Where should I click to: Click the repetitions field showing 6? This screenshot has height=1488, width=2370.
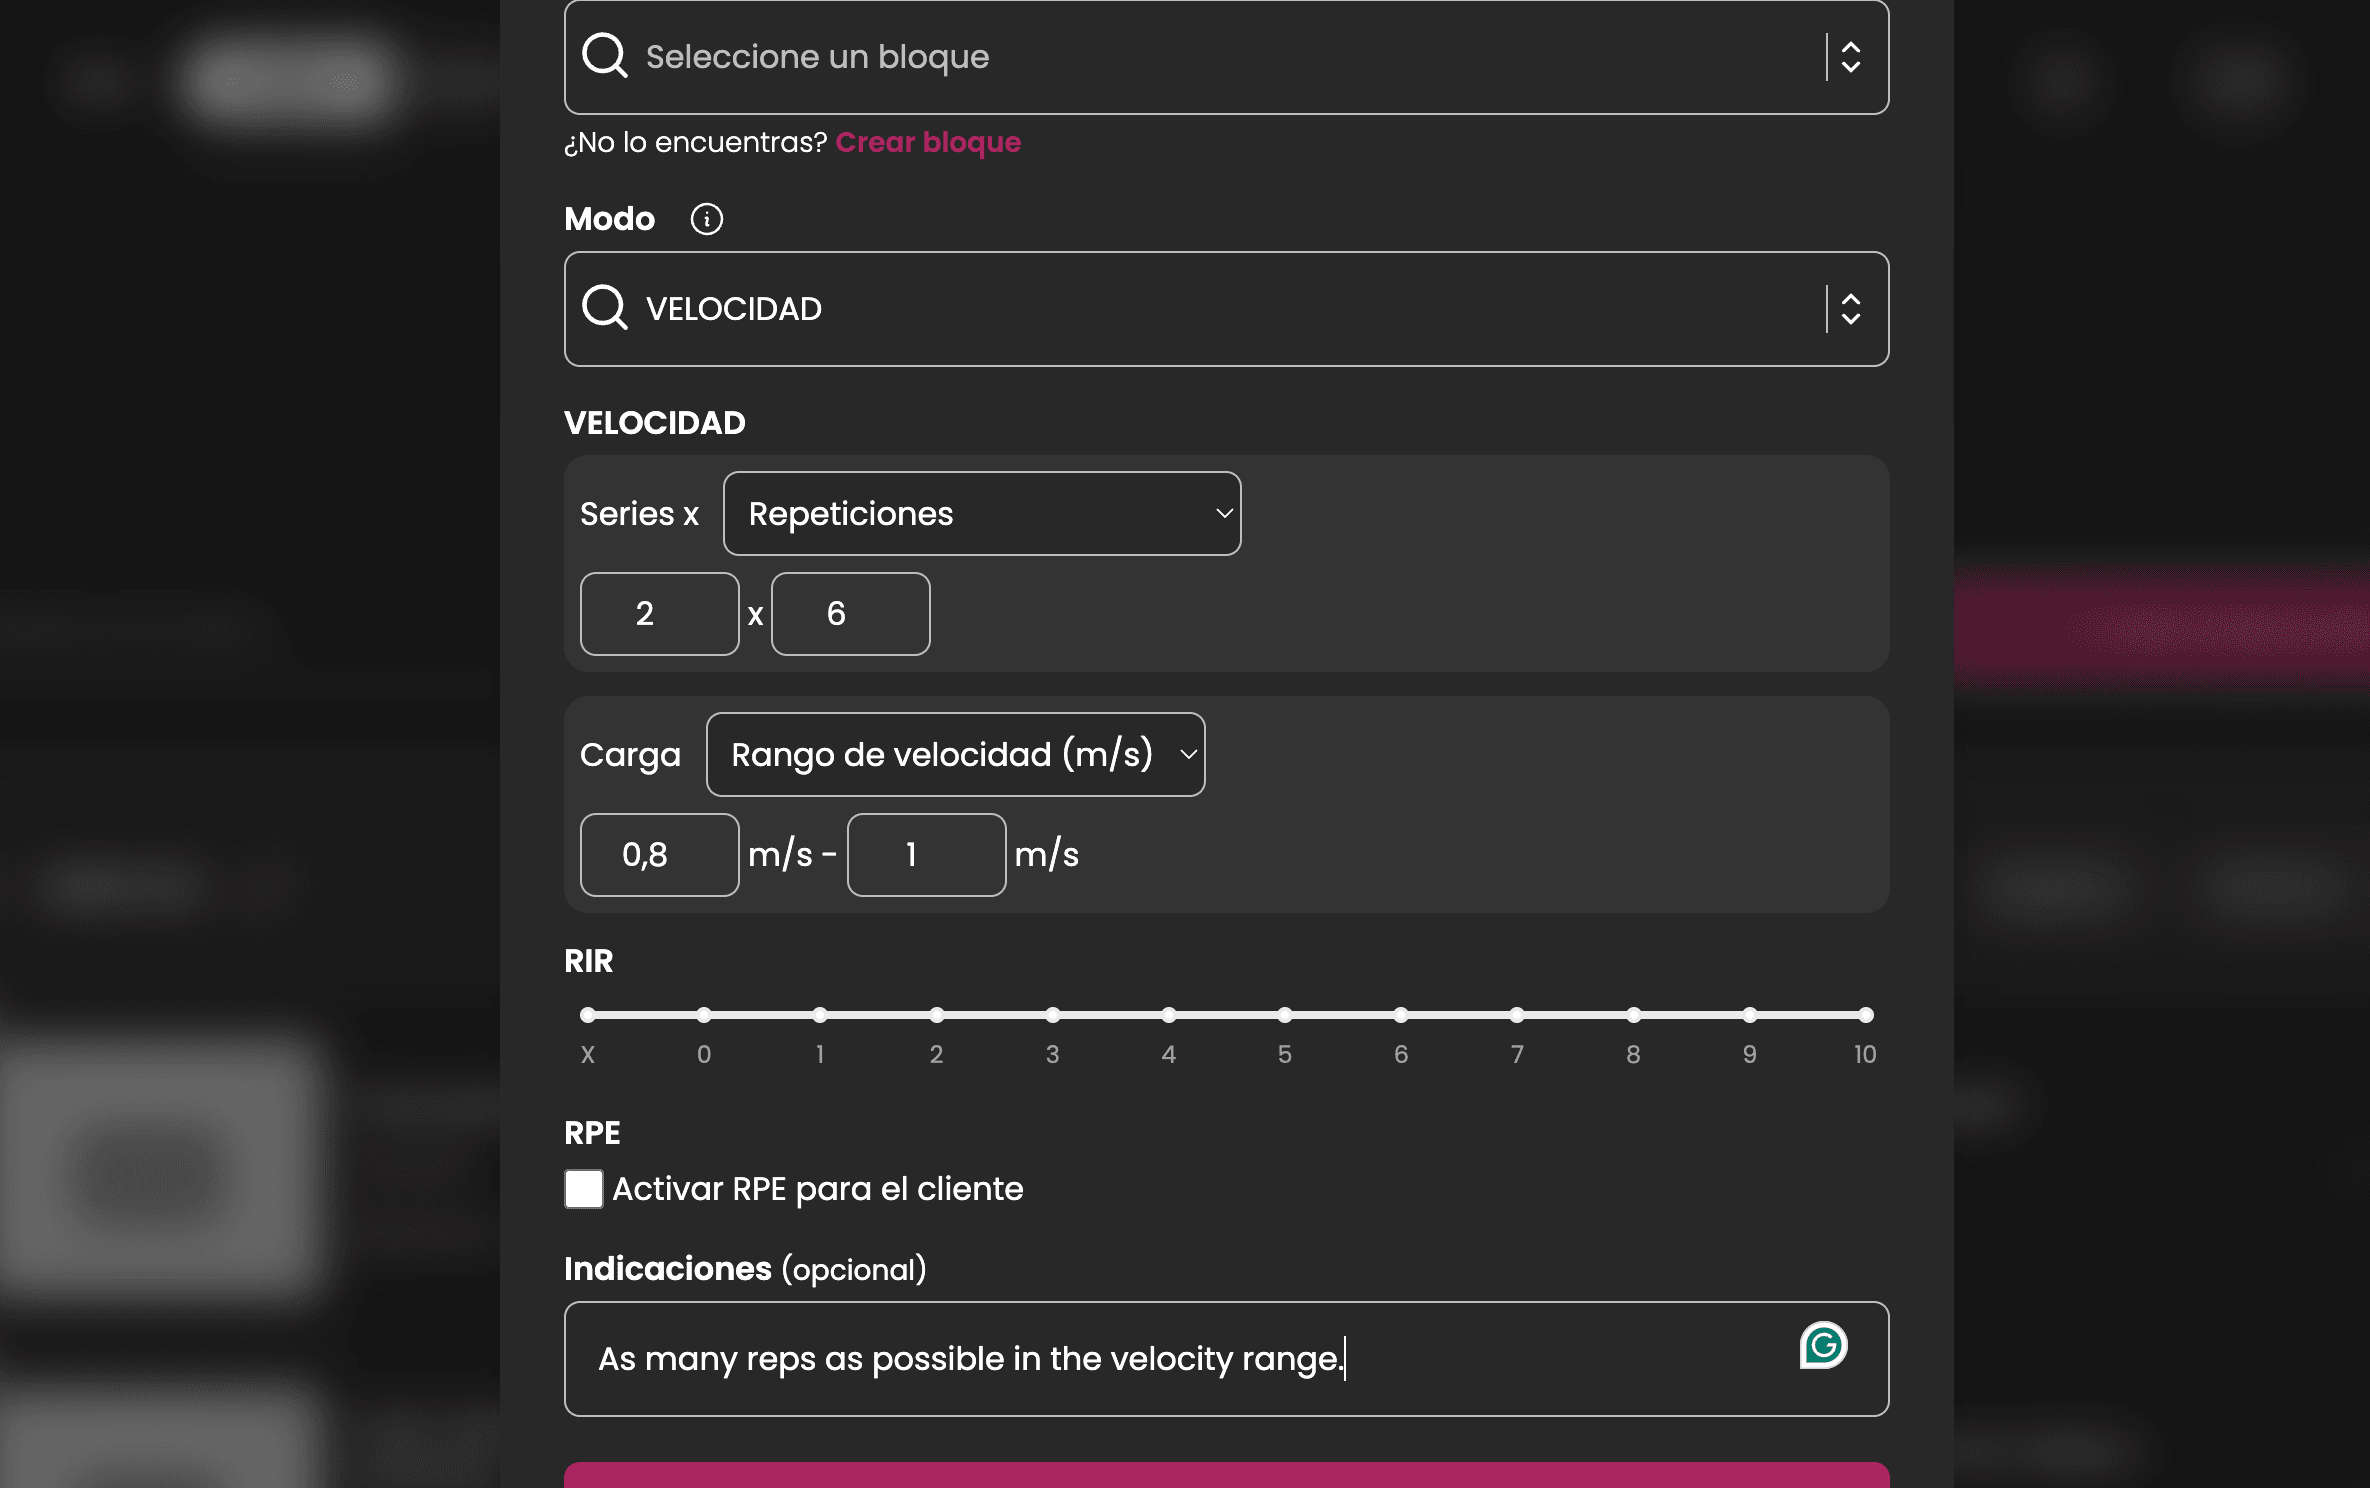tap(850, 614)
